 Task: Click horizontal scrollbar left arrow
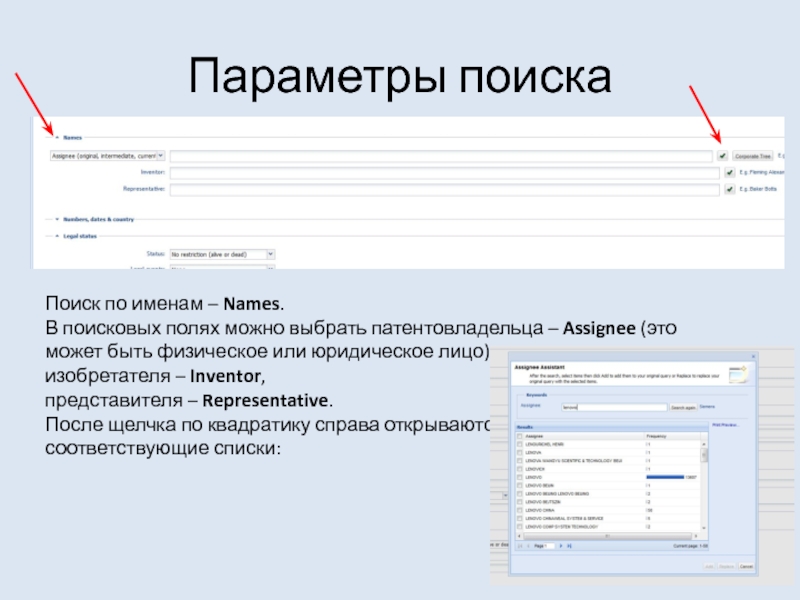pos(519,536)
